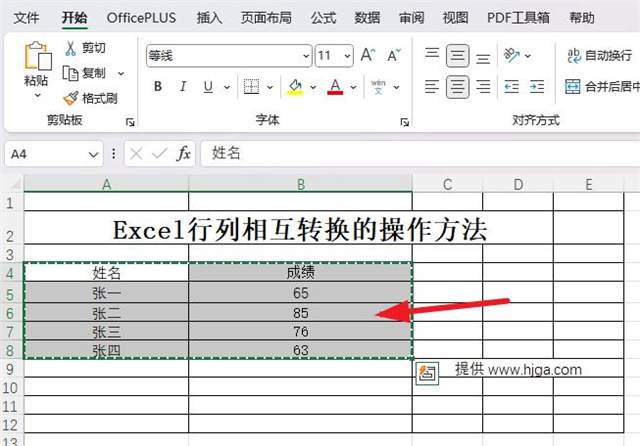Switch to the 插入 tab

coord(209,18)
